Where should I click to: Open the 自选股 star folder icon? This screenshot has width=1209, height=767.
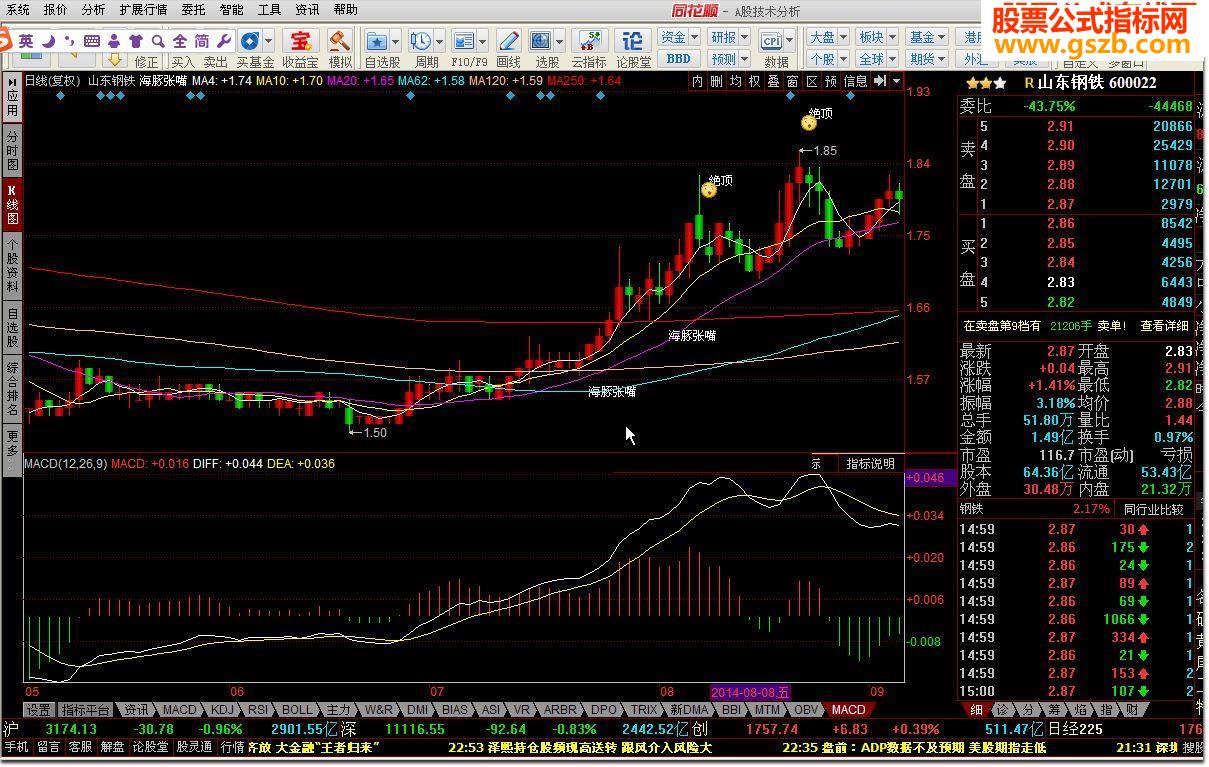tap(377, 41)
